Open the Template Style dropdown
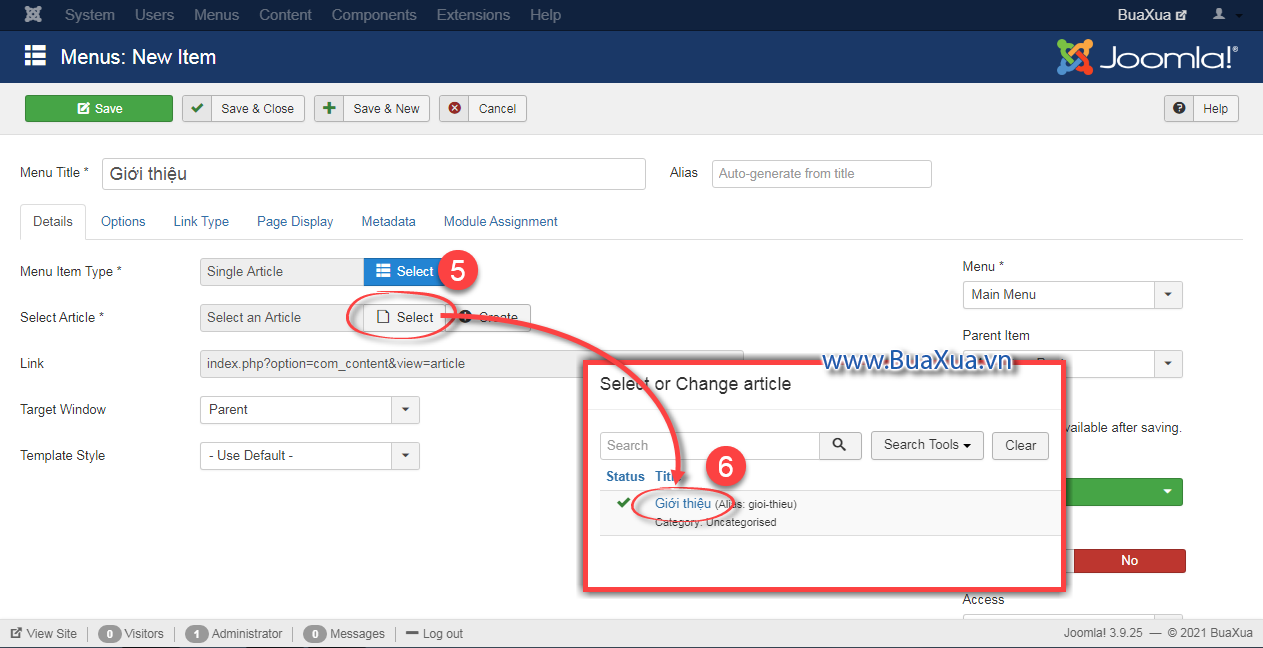Viewport: 1263px width, 648px height. (309, 455)
